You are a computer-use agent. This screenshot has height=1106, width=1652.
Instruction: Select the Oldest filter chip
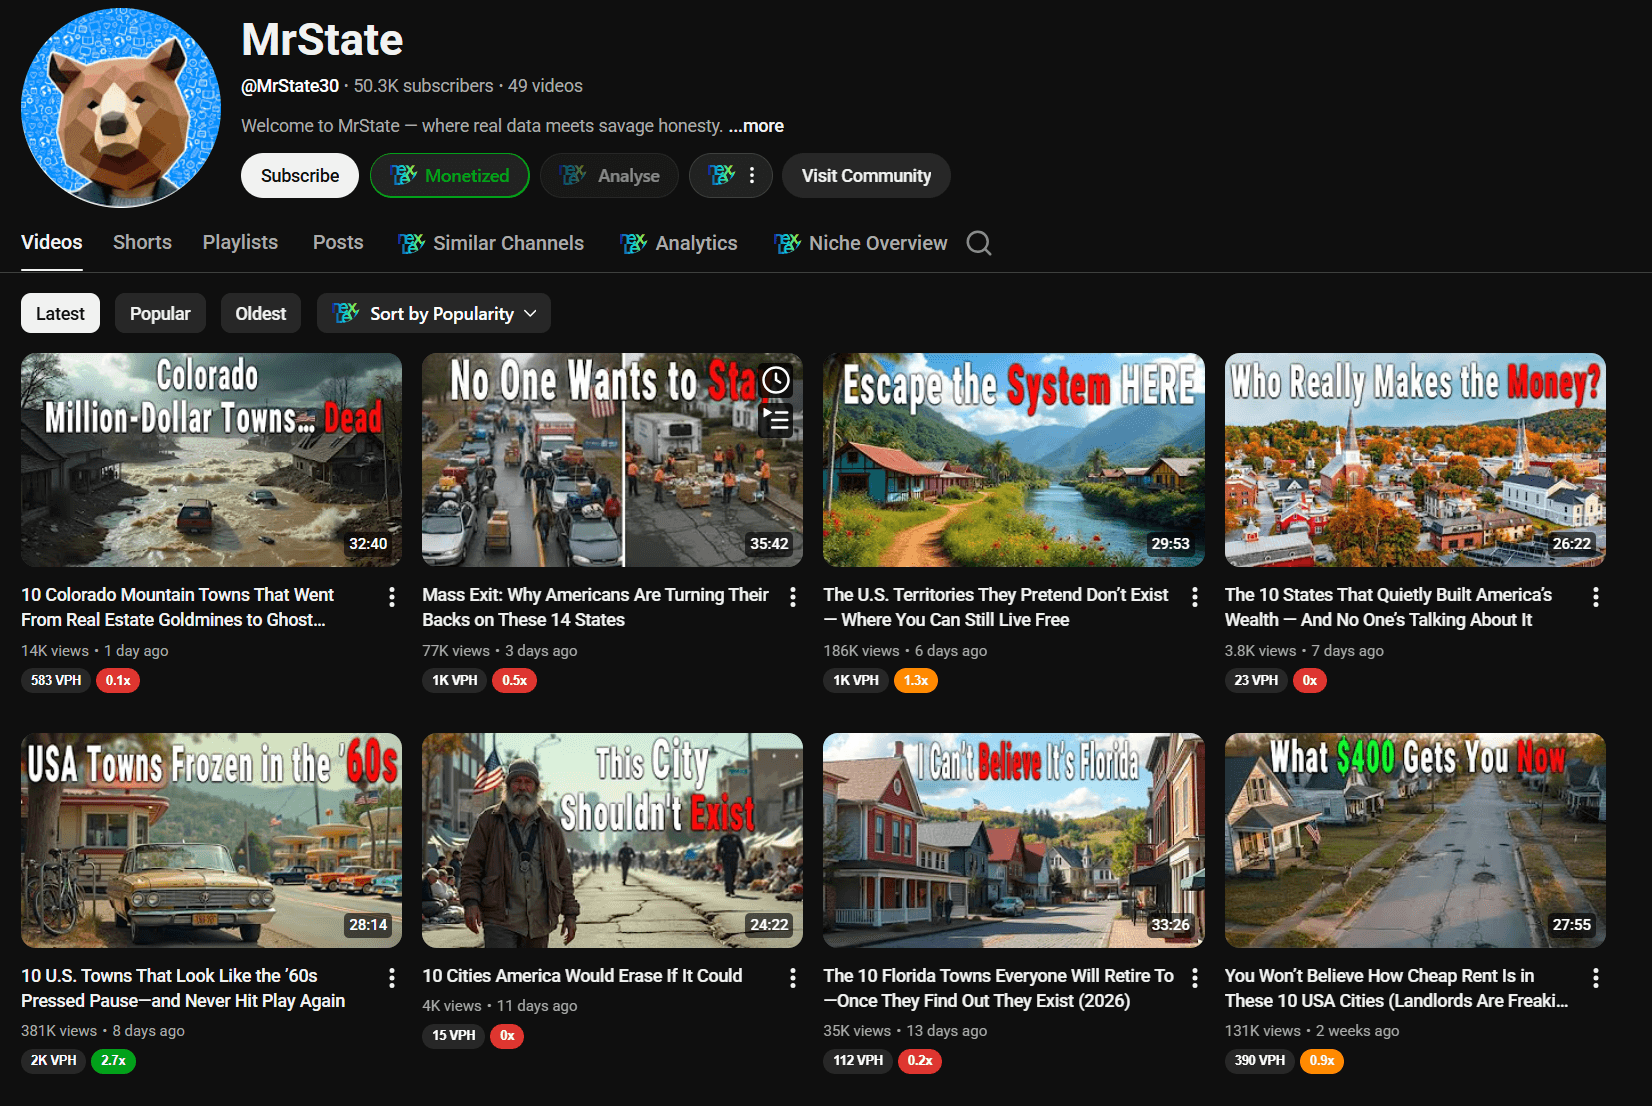(x=260, y=313)
